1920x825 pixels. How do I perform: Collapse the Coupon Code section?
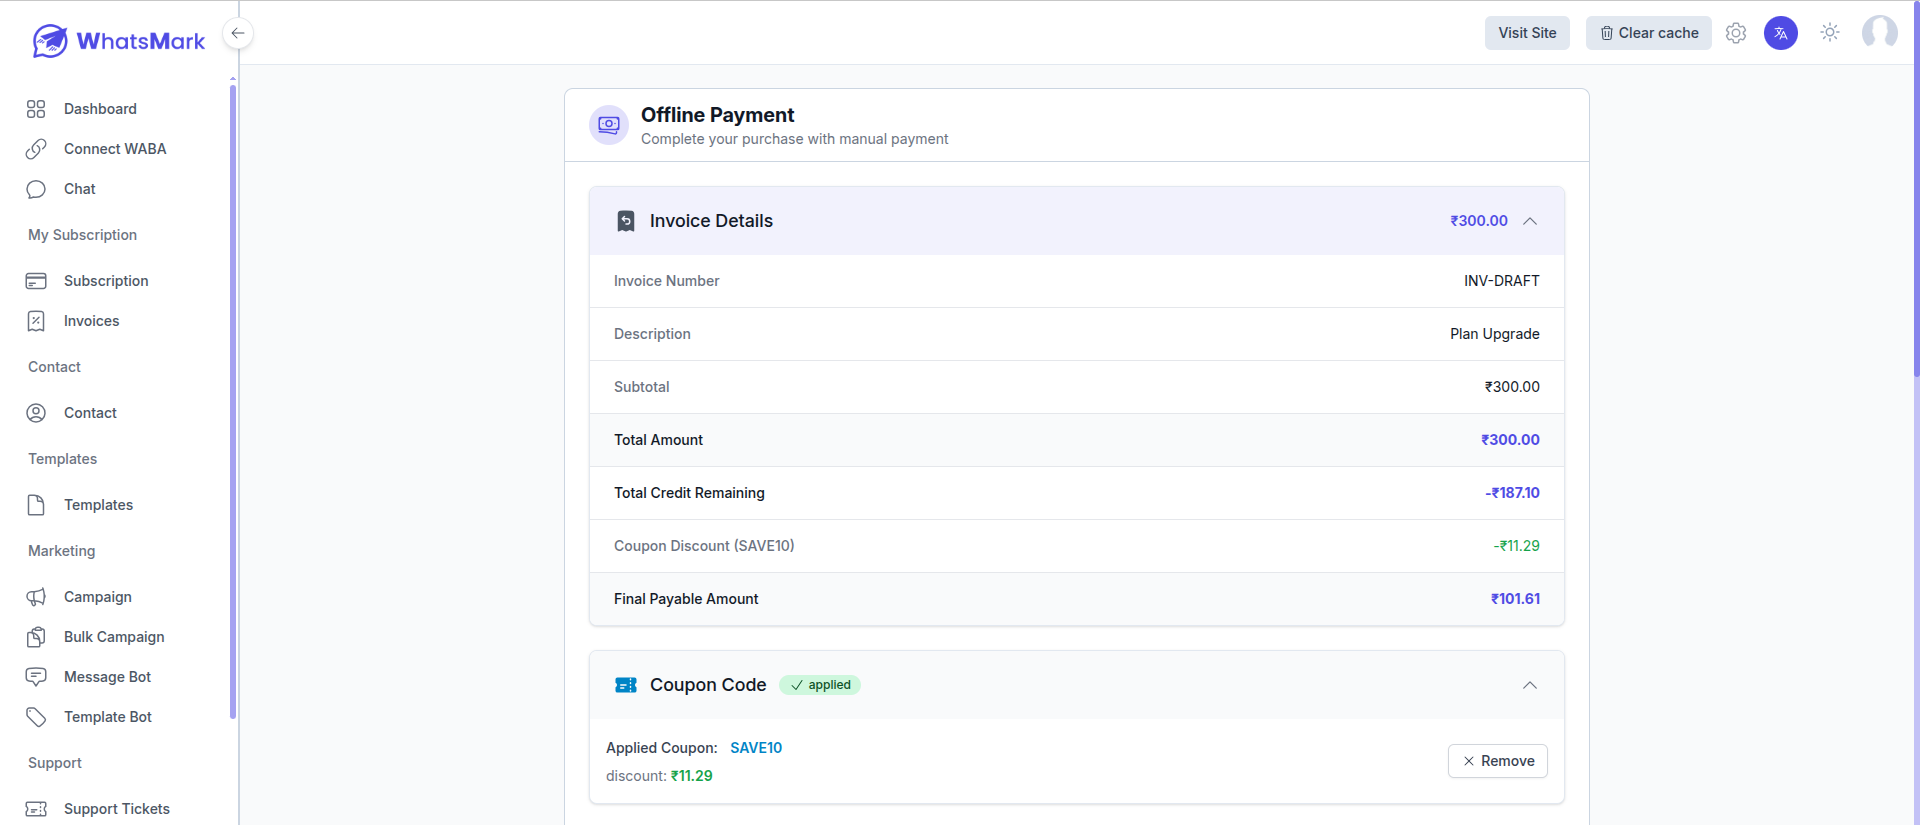click(x=1530, y=685)
